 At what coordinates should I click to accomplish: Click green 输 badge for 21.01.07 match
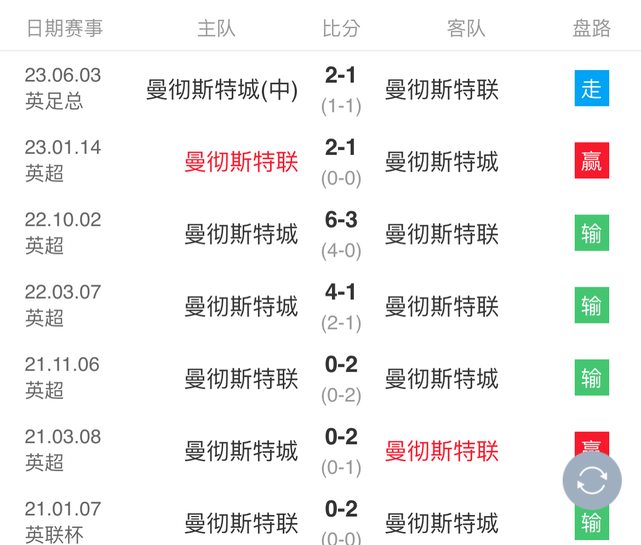[591, 522]
